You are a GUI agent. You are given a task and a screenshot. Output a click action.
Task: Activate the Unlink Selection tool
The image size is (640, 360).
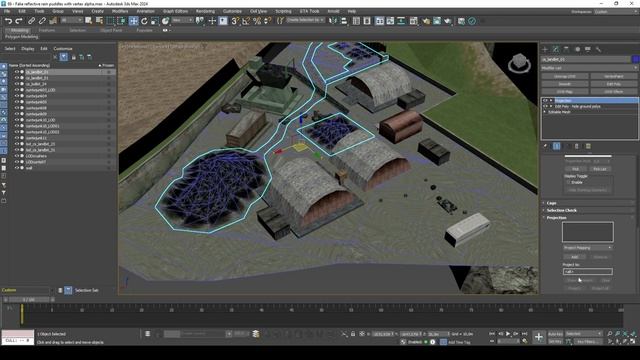click(42, 21)
